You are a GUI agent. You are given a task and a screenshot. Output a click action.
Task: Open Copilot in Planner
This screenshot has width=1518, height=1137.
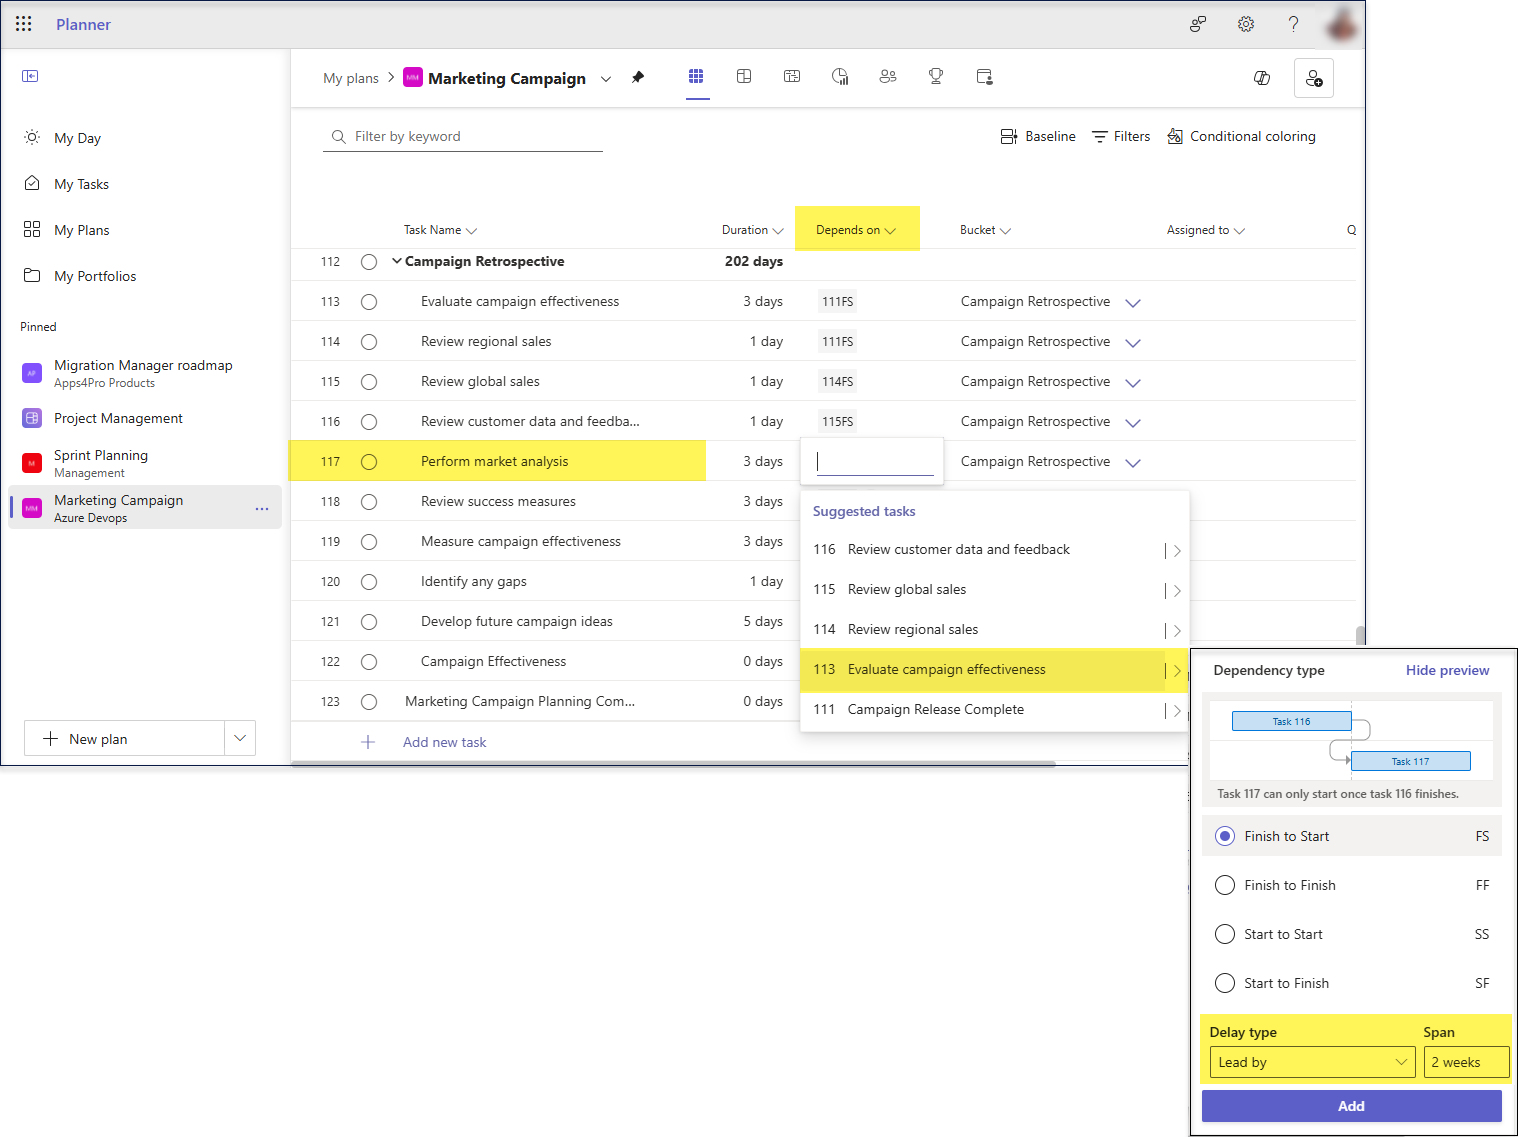coord(1261,77)
